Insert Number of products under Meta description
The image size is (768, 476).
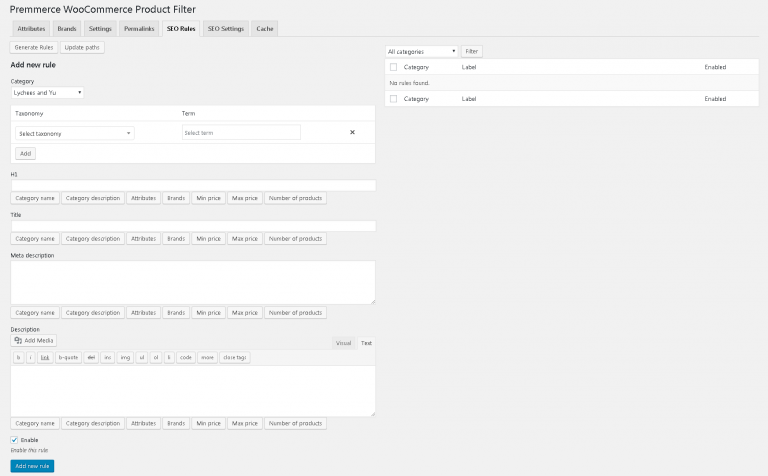295,313
